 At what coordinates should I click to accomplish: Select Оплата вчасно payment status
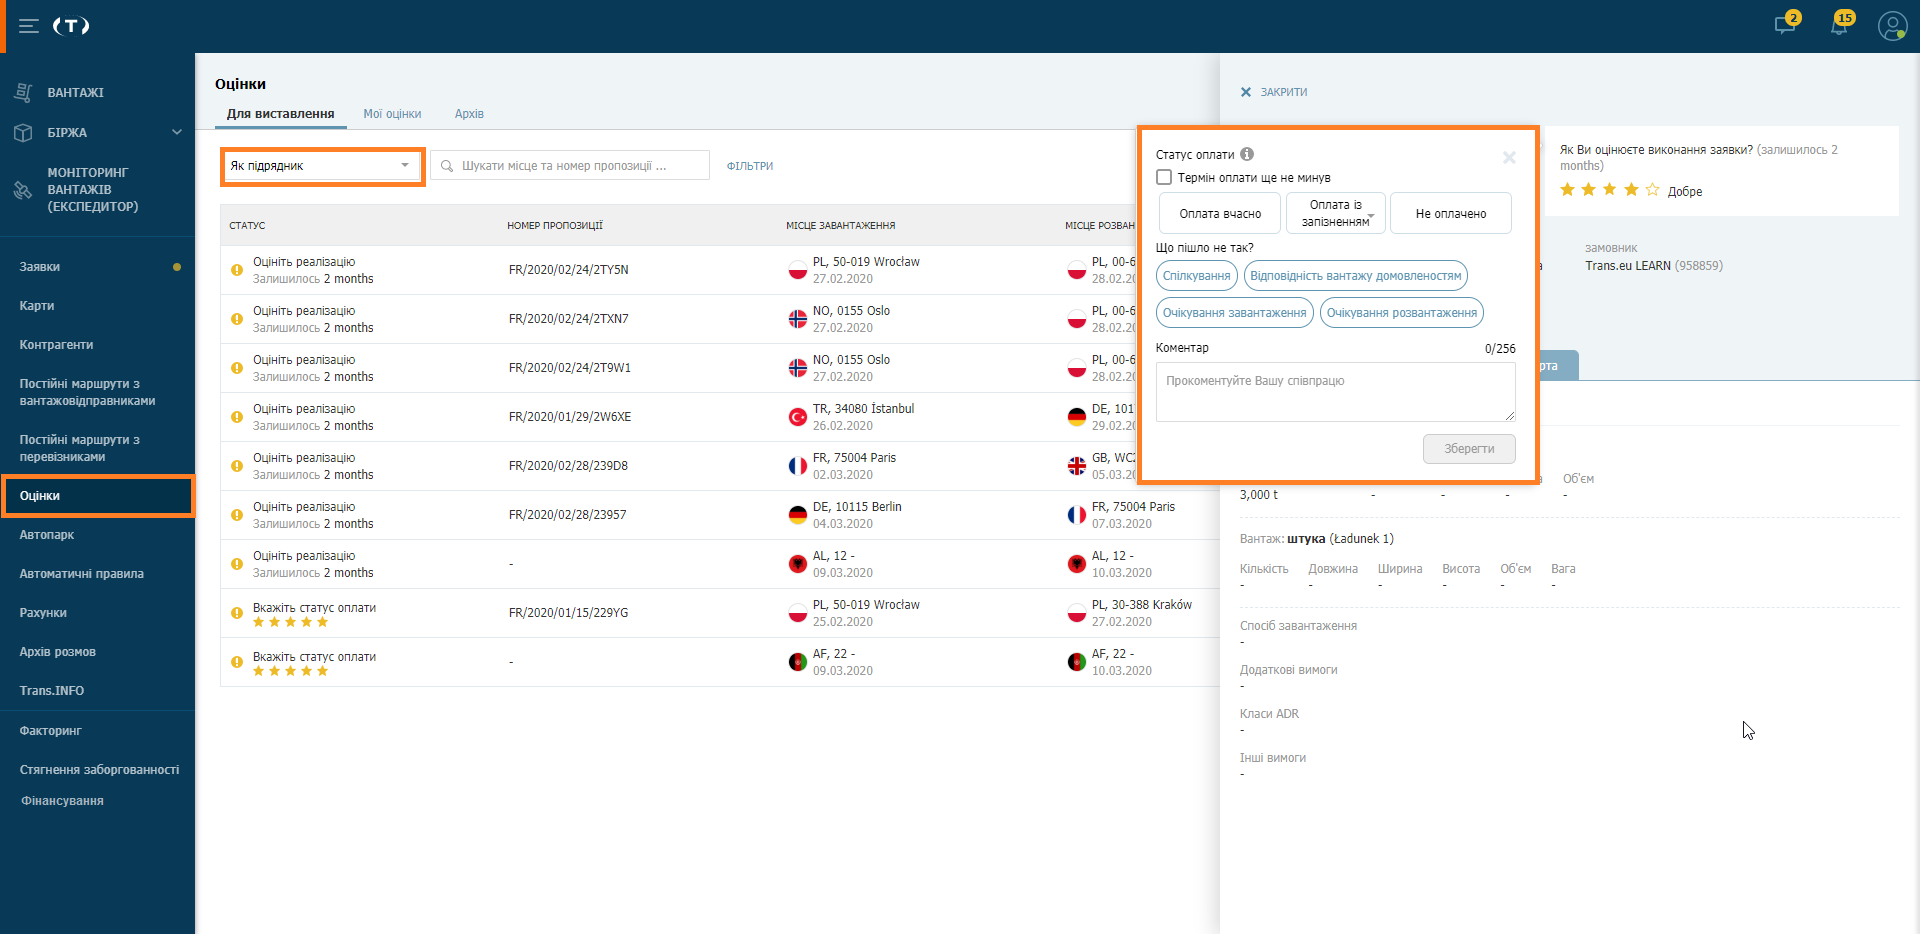1220,213
